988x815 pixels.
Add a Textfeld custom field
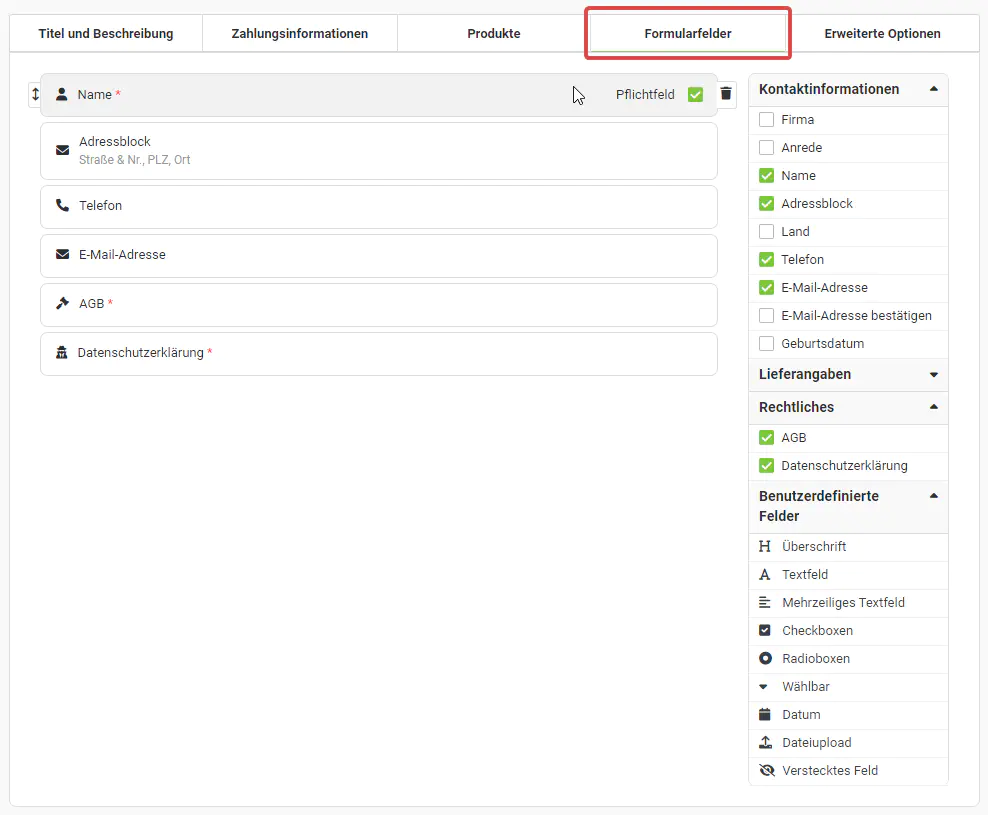click(x=804, y=575)
